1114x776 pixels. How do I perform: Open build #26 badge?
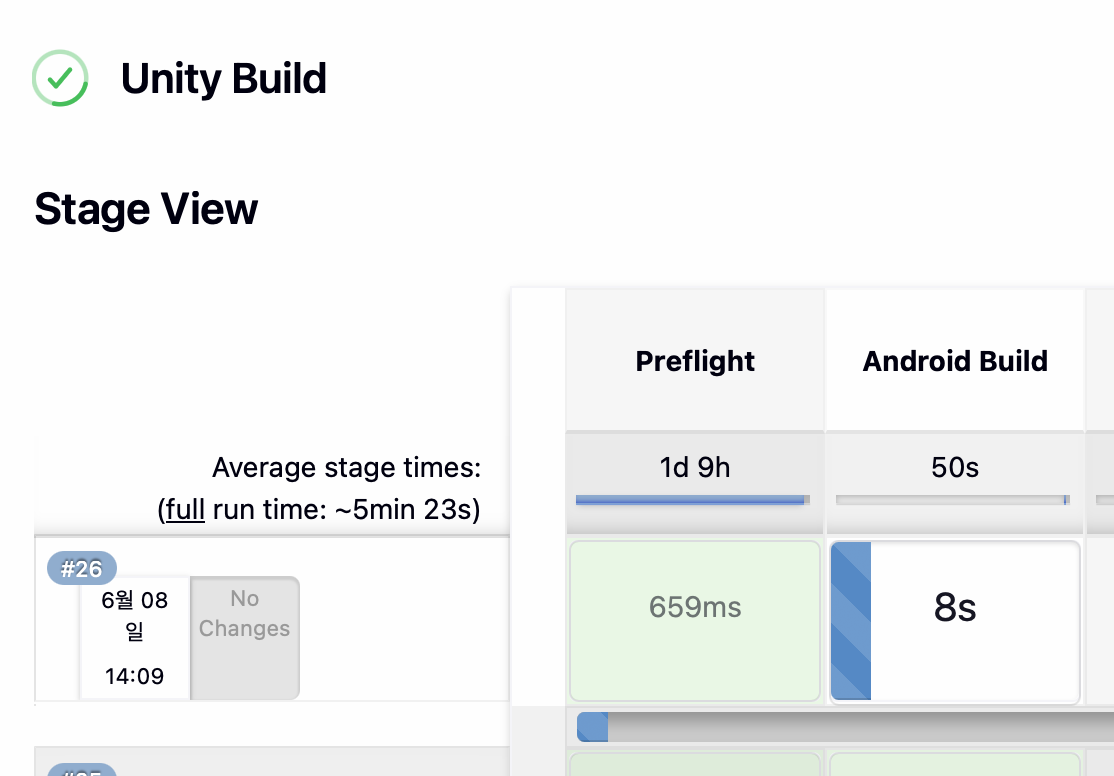click(82, 568)
